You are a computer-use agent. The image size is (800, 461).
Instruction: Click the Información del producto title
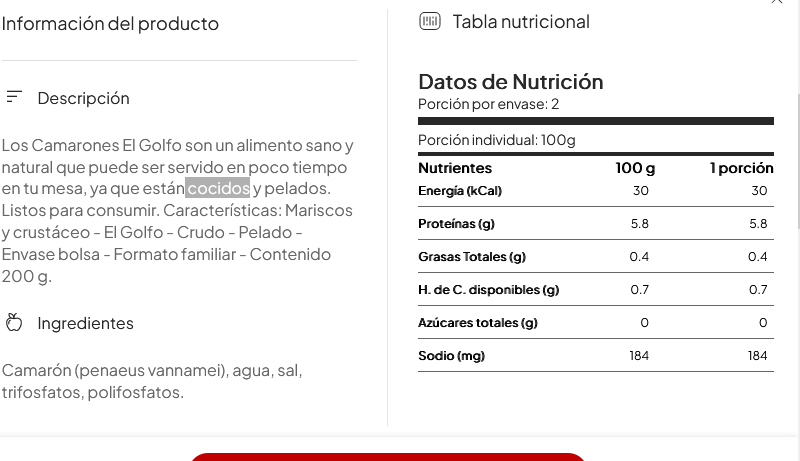coord(110,23)
